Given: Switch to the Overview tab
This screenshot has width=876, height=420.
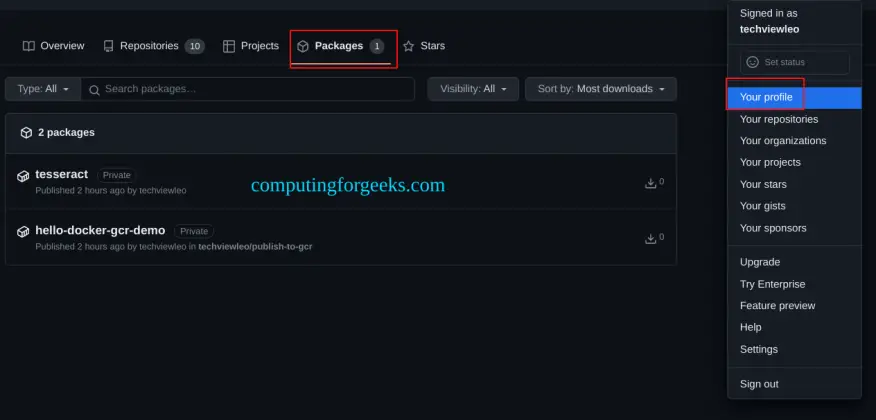Looking at the screenshot, I should [x=54, y=46].
